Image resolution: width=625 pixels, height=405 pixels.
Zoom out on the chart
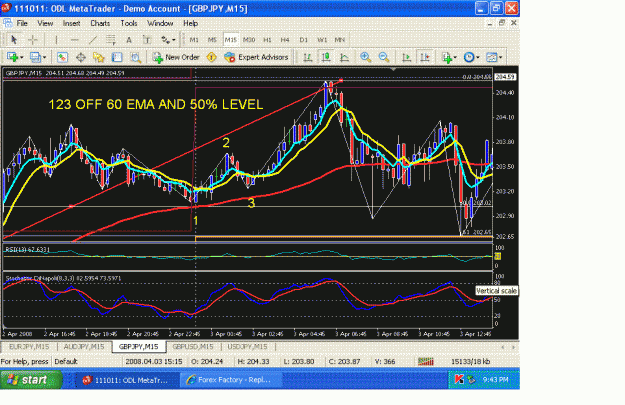pos(383,57)
